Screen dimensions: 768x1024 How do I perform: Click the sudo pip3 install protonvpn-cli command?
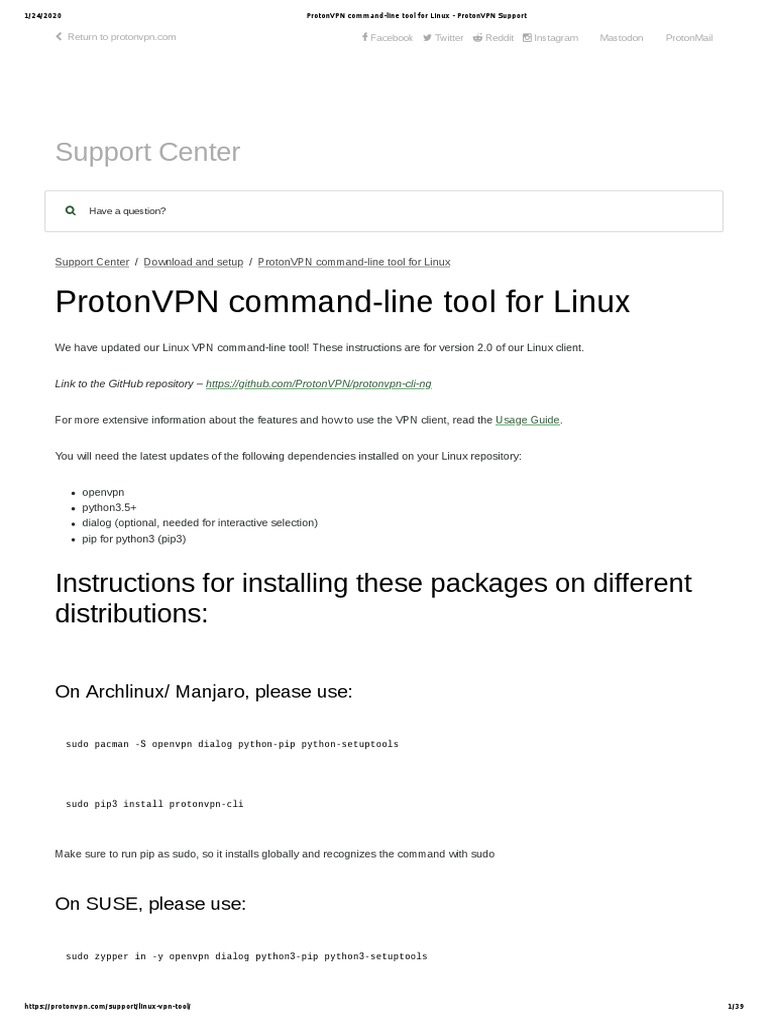tap(155, 804)
